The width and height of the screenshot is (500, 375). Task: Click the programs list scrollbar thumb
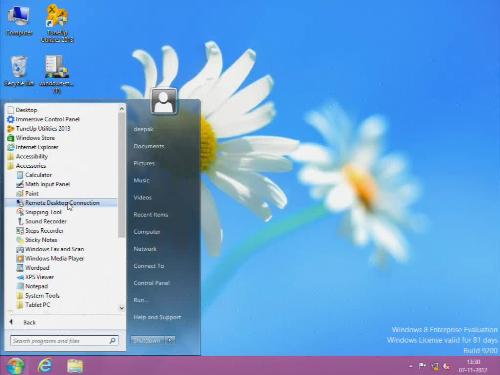pos(122,175)
